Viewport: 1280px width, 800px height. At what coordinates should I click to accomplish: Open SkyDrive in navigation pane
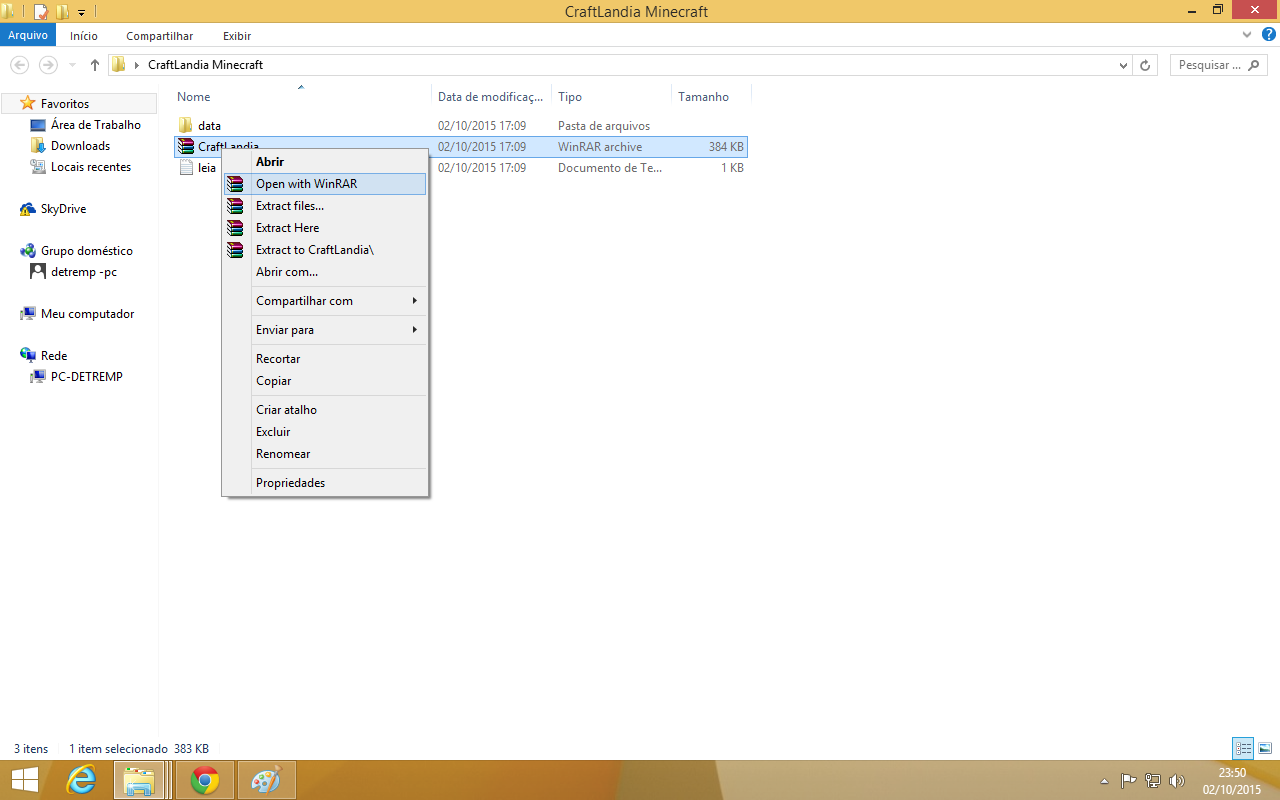tap(63, 209)
